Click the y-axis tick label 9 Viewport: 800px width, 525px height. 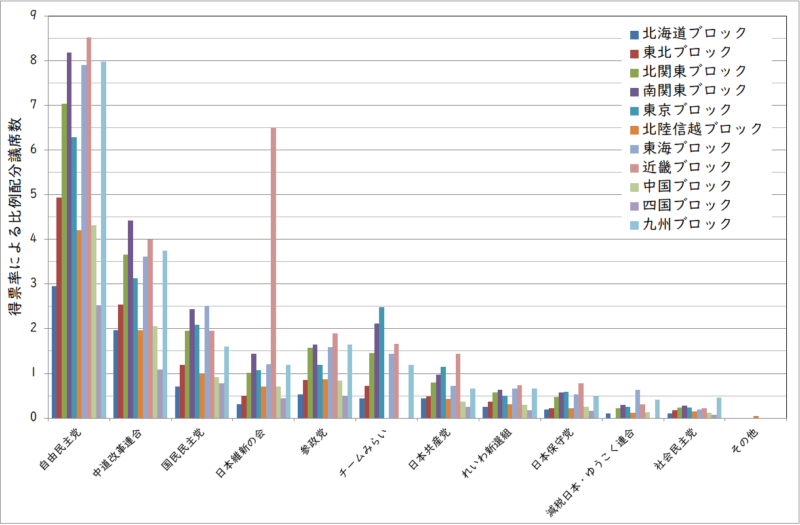pos(35,16)
